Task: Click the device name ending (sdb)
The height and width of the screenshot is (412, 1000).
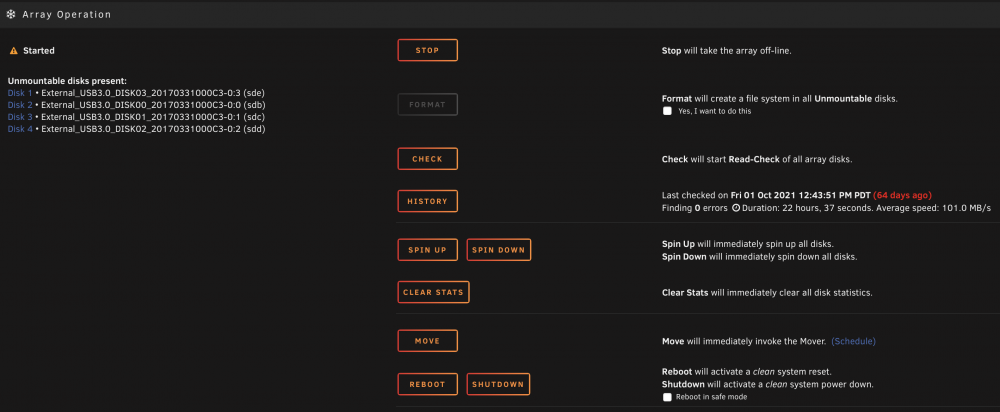Action: (154, 105)
